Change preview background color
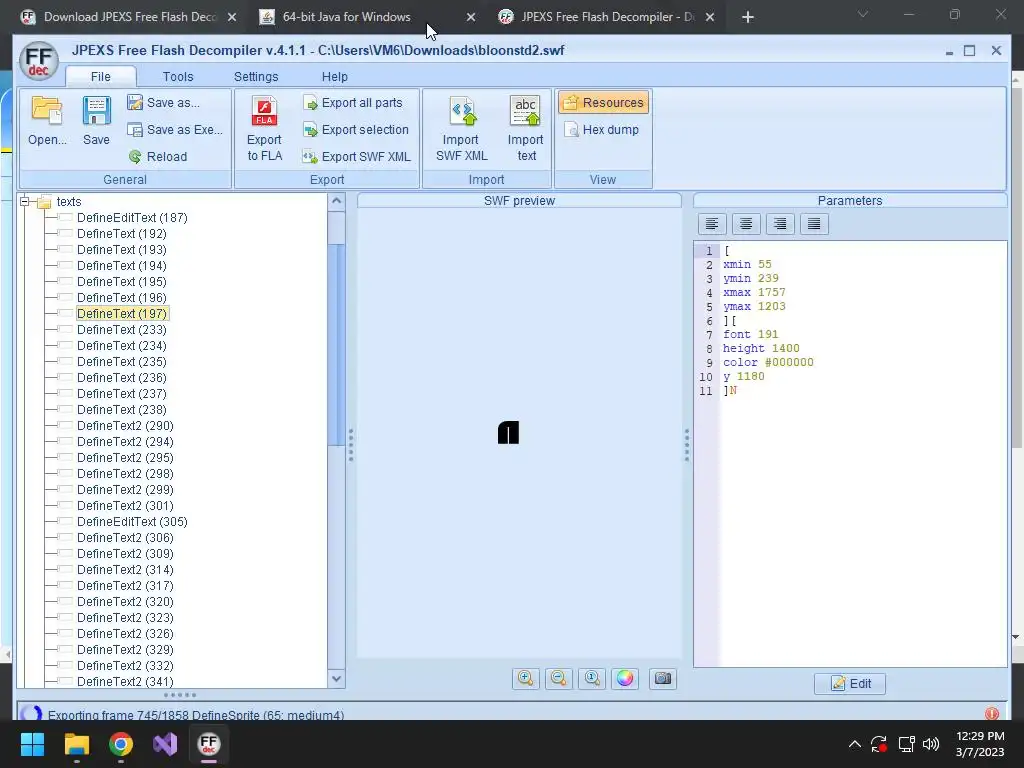The width and height of the screenshot is (1024, 768). (625, 679)
